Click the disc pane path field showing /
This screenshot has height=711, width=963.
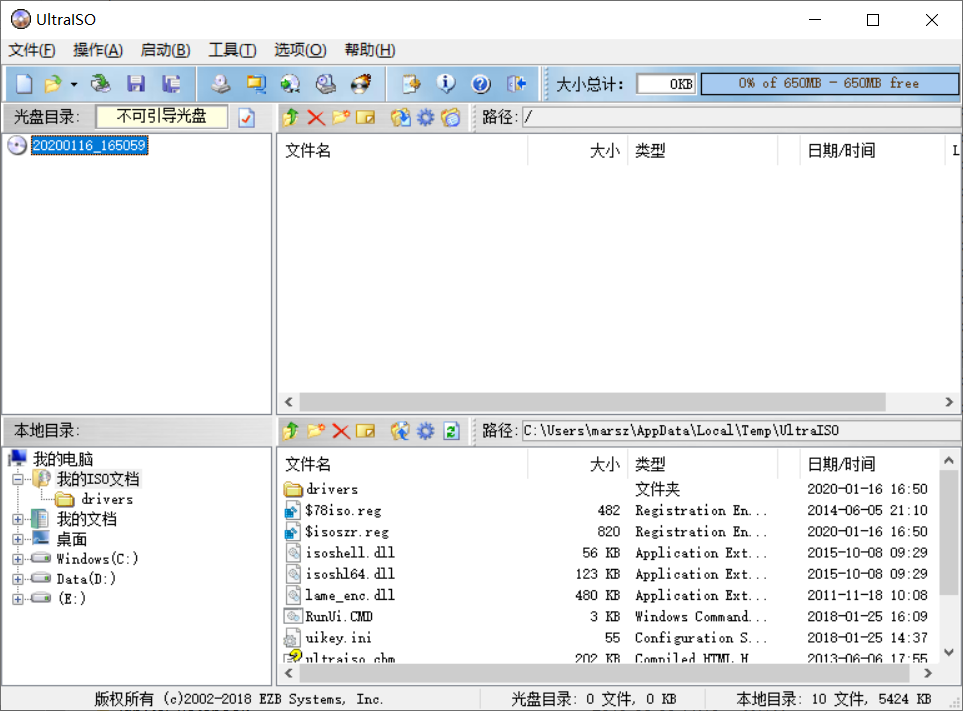tap(741, 117)
